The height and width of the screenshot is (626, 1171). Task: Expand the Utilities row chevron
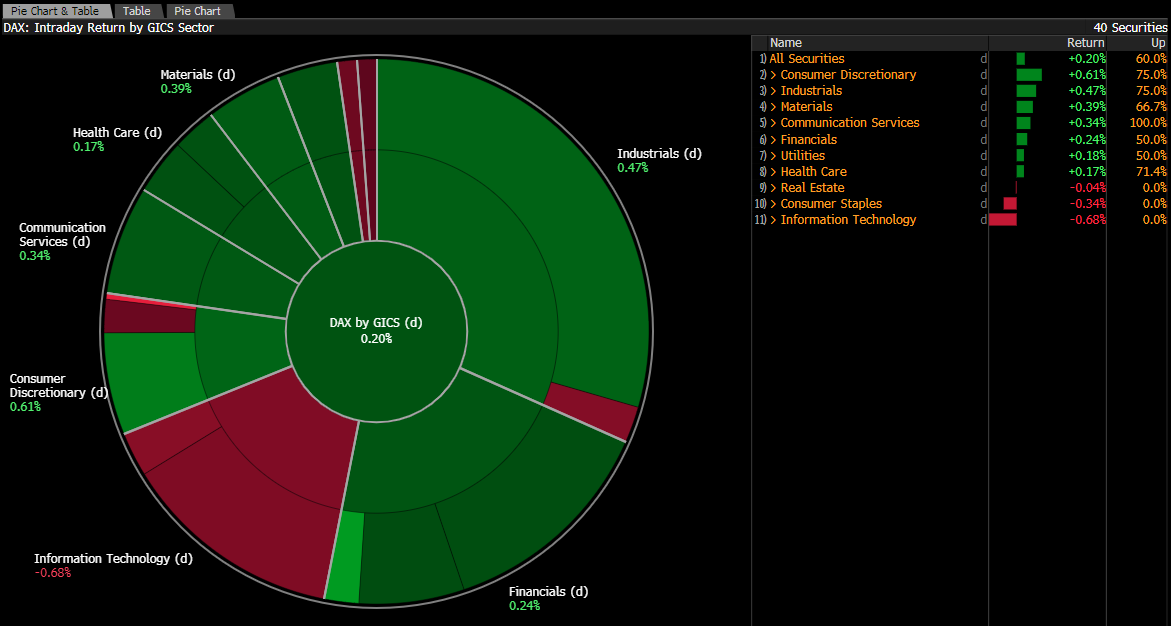coord(774,155)
